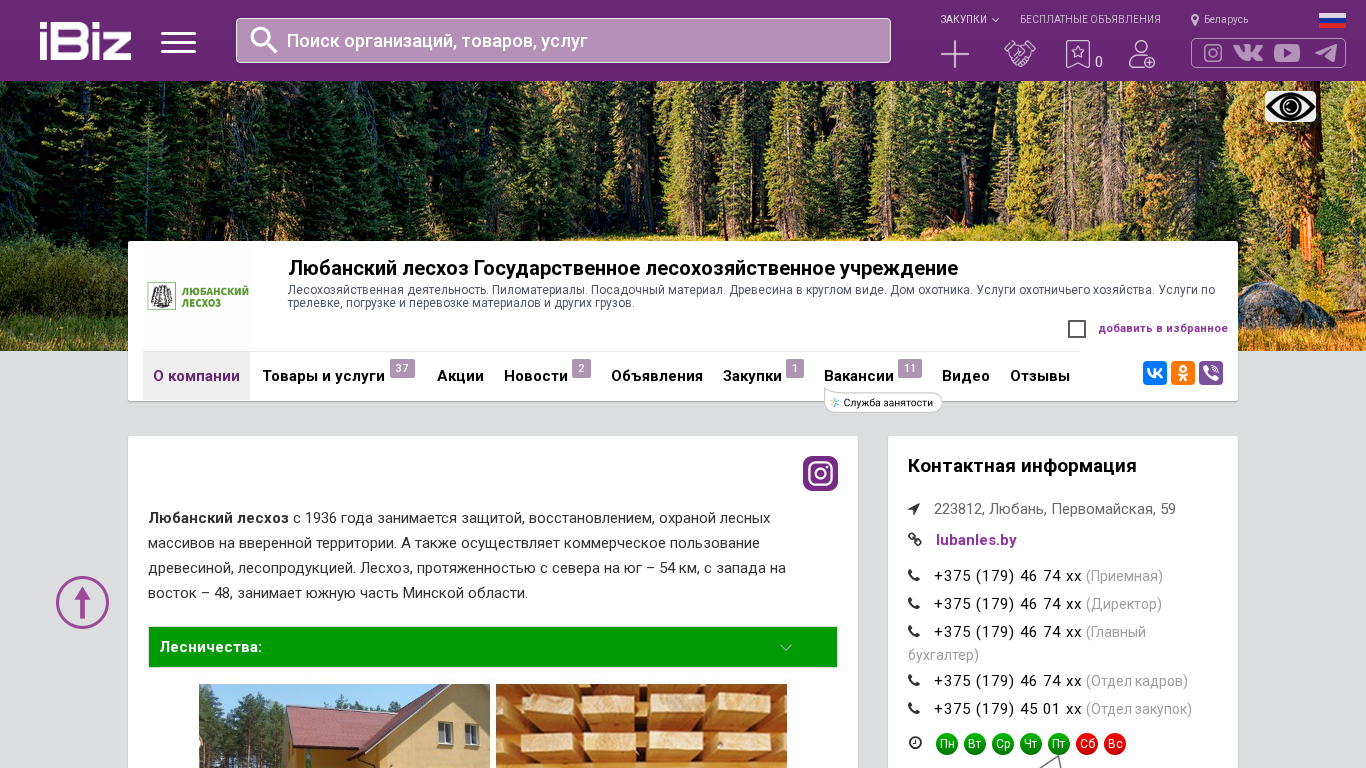Viewport: 1366px width, 768px height.
Task: Check the 'добавить в избранное' checkbox
Action: click(1077, 329)
